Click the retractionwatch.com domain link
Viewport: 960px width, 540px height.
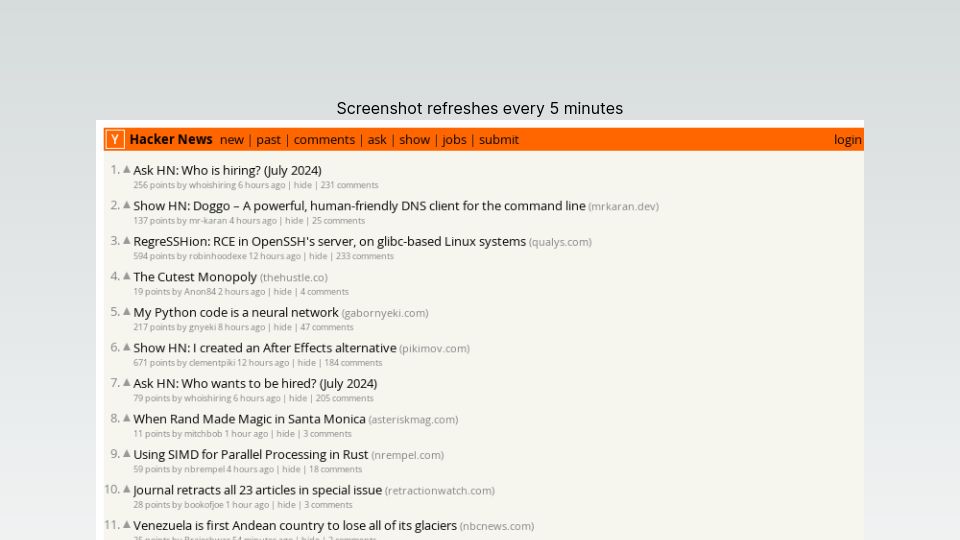pyautogui.click(x=440, y=490)
